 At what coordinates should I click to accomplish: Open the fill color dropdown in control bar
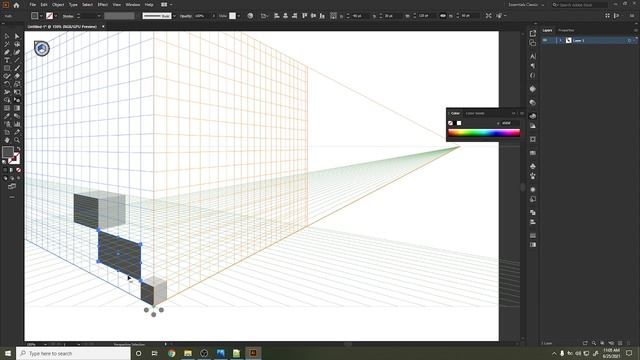(41, 16)
